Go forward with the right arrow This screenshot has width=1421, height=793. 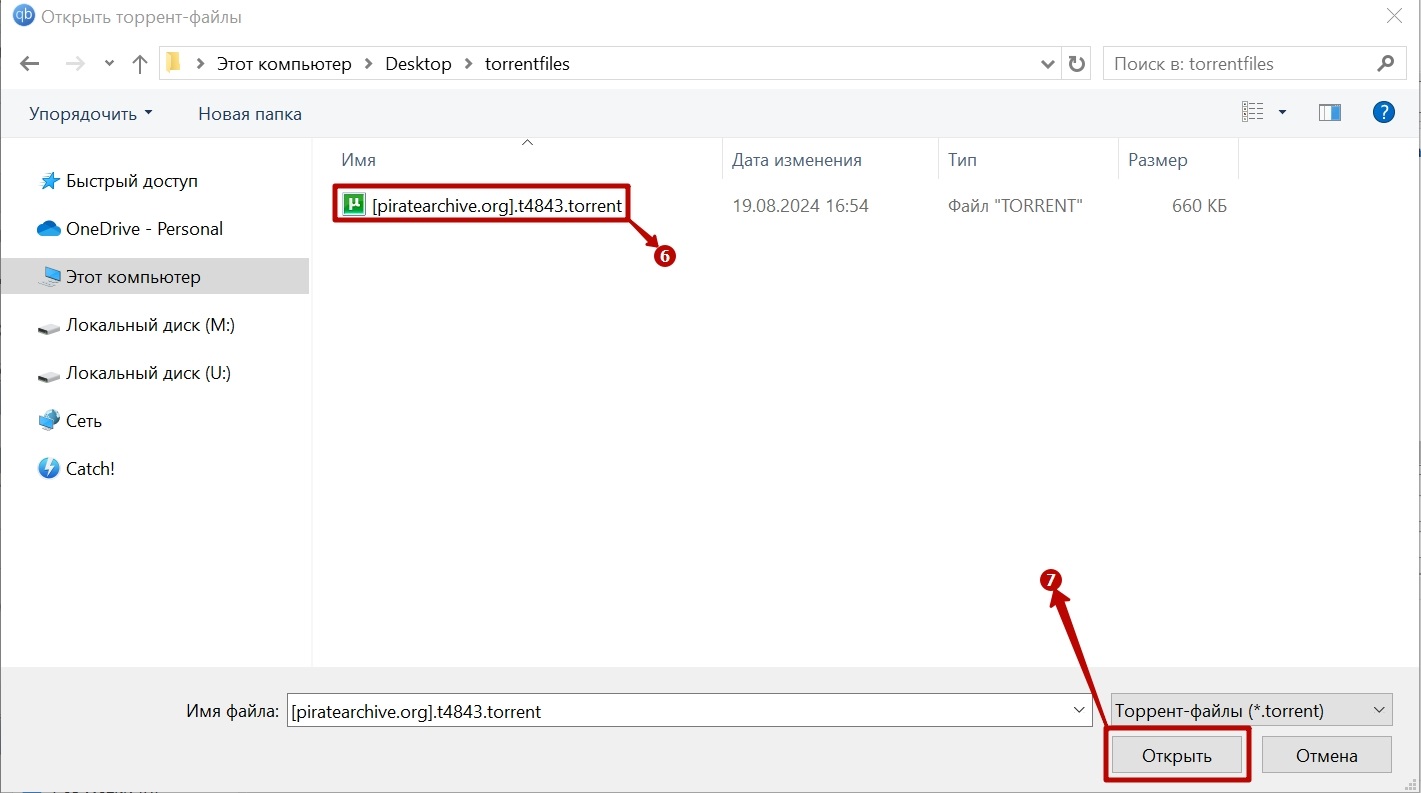(74, 64)
